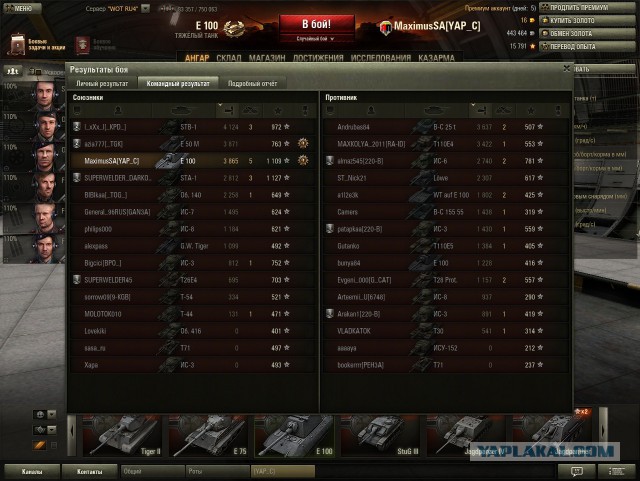640x481 pixels.
Task: Open the Боевые задачи и акции icon
Action: tap(18, 44)
